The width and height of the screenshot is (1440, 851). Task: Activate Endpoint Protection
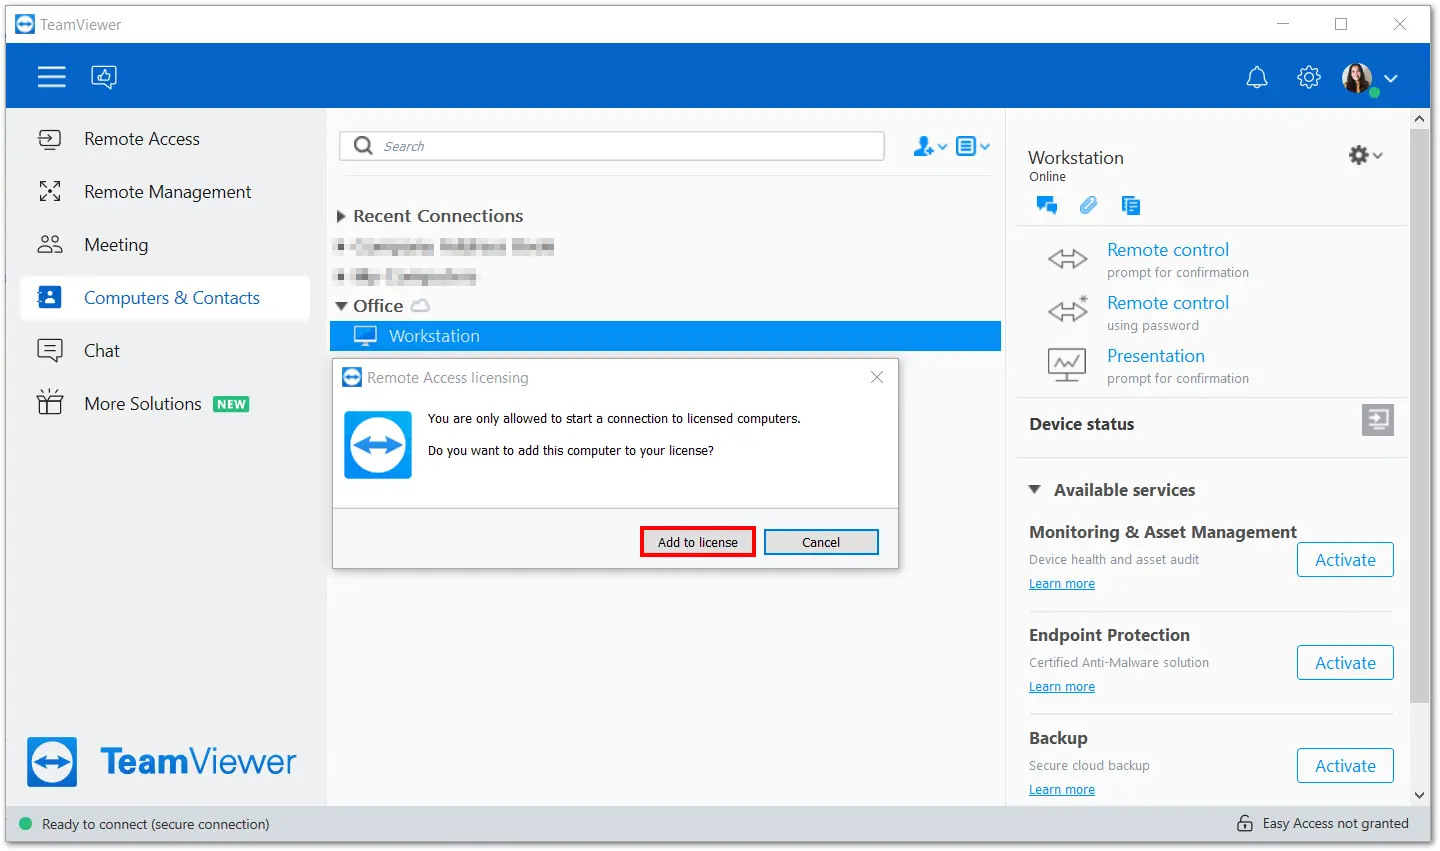click(x=1345, y=663)
